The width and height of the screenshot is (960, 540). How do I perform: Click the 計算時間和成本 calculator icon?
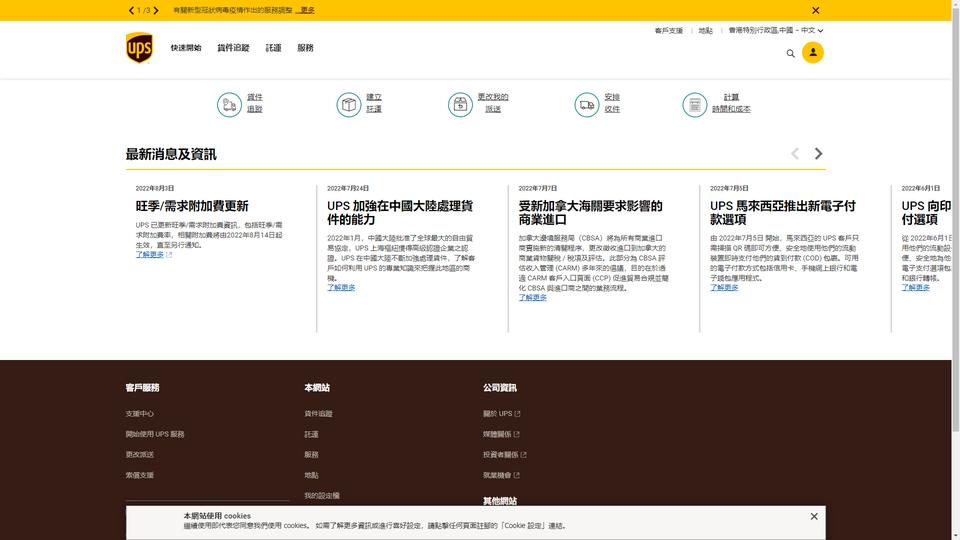[695, 105]
